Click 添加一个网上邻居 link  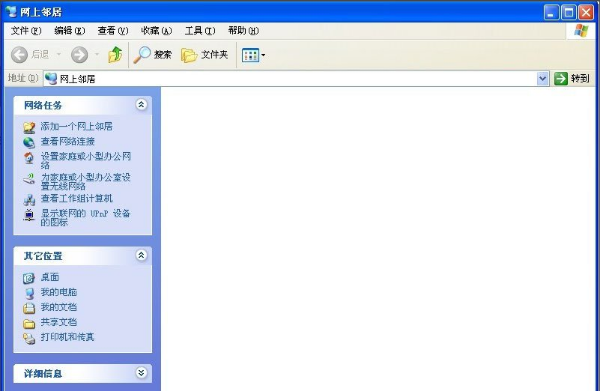coord(77,126)
